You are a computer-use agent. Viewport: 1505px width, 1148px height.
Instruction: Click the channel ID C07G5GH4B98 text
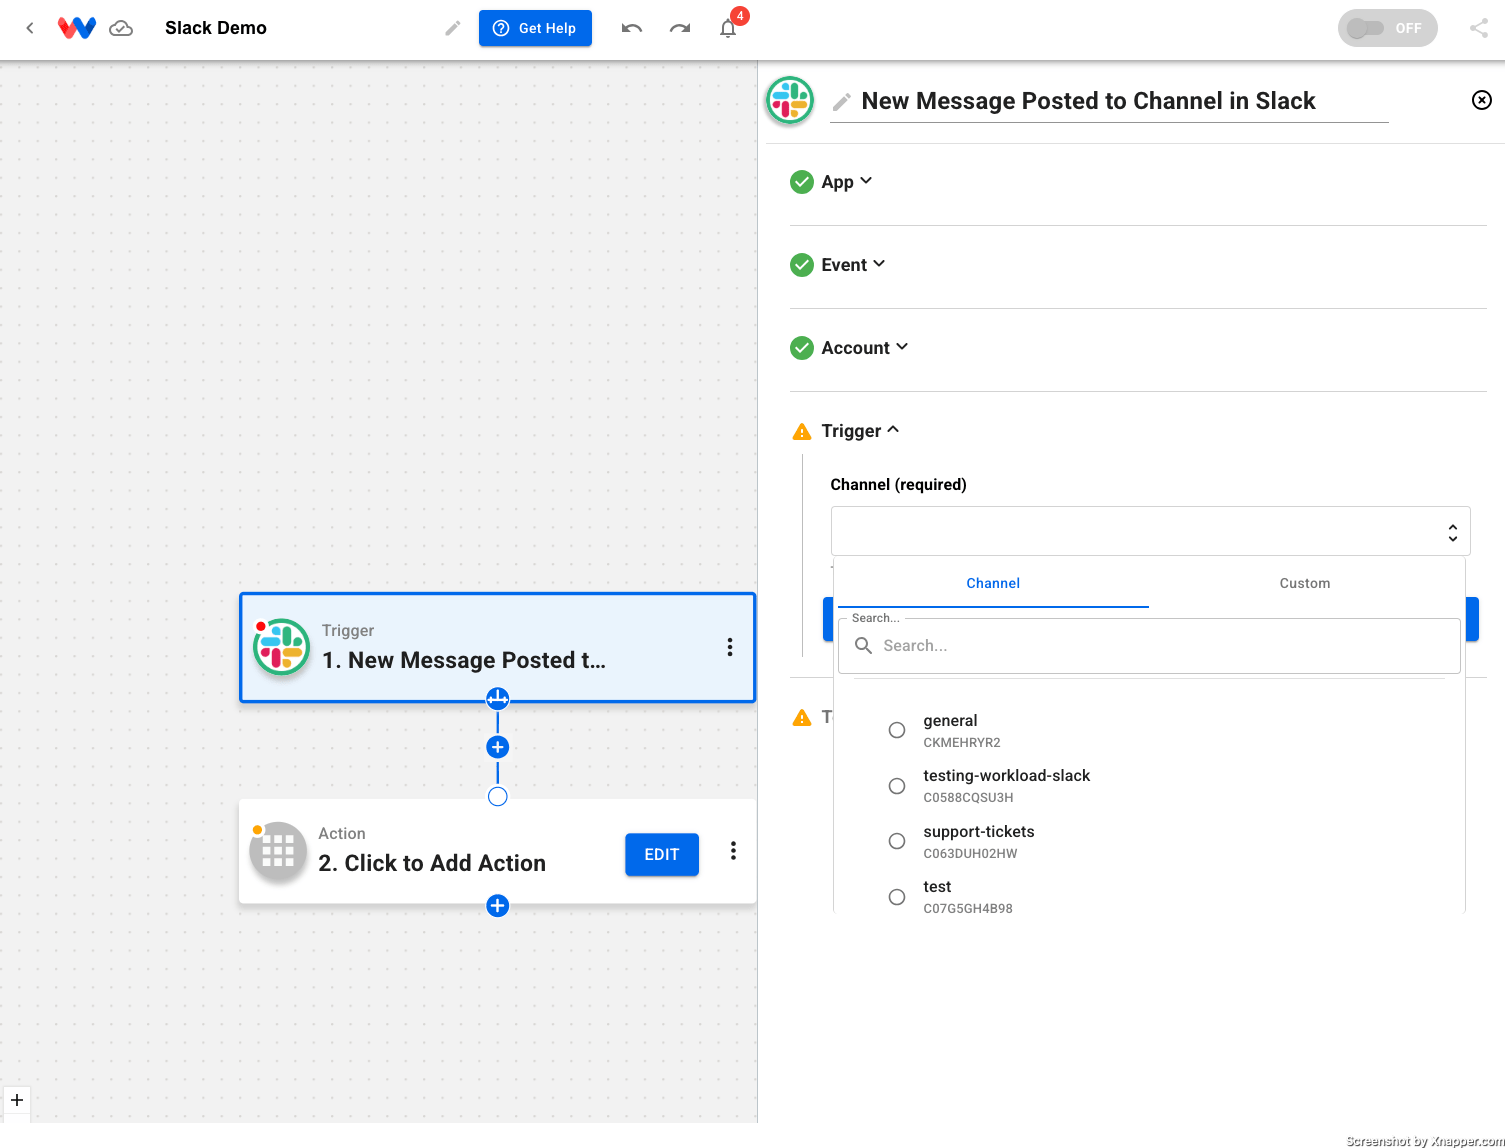pos(968,909)
